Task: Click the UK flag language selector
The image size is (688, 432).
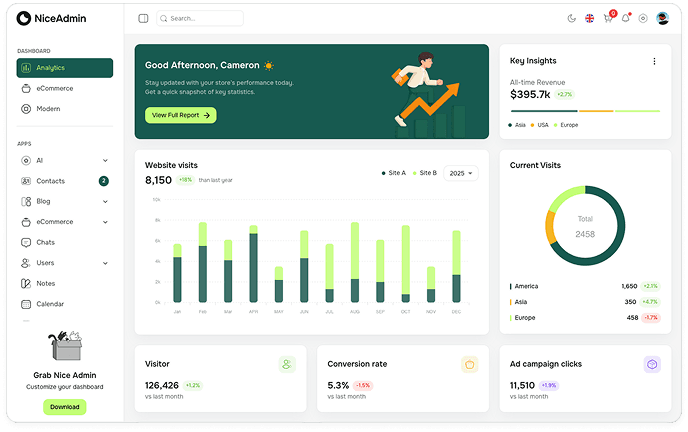Action: 590,18
